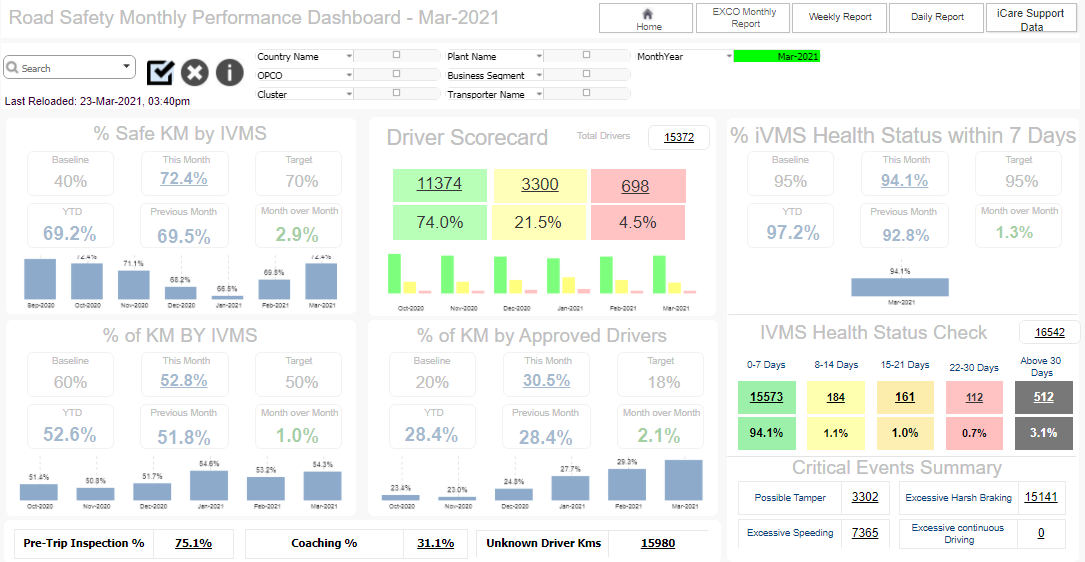Open the info icon
Viewport: 1085px width, 562px height.
(x=230, y=72)
